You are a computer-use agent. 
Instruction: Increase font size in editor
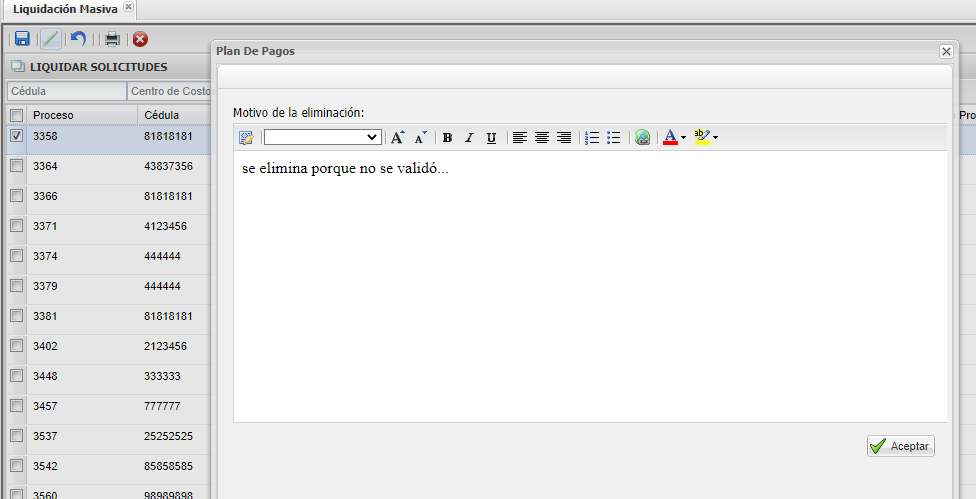pyautogui.click(x=398, y=138)
